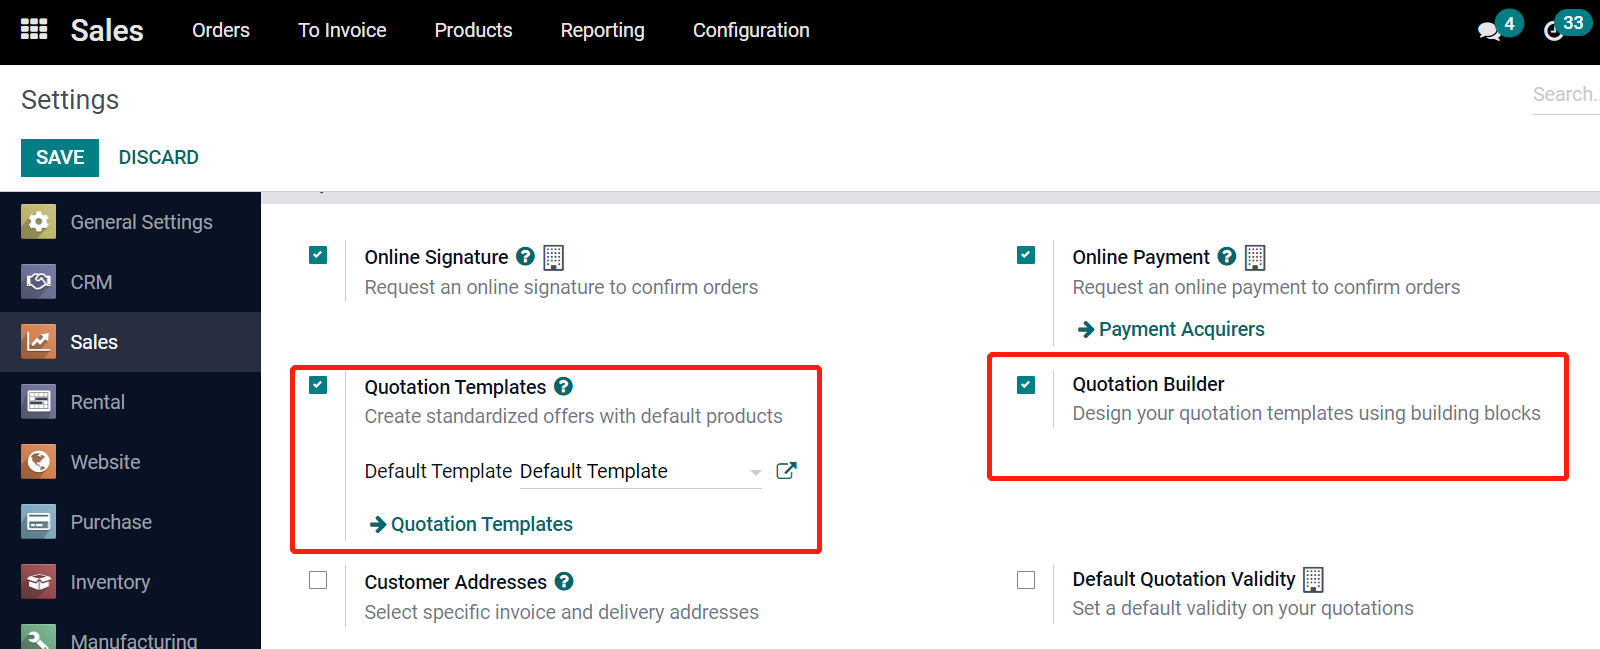Image resolution: width=1600 pixels, height=649 pixels.
Task: Click the Online Signature help icon
Action: tap(525, 257)
